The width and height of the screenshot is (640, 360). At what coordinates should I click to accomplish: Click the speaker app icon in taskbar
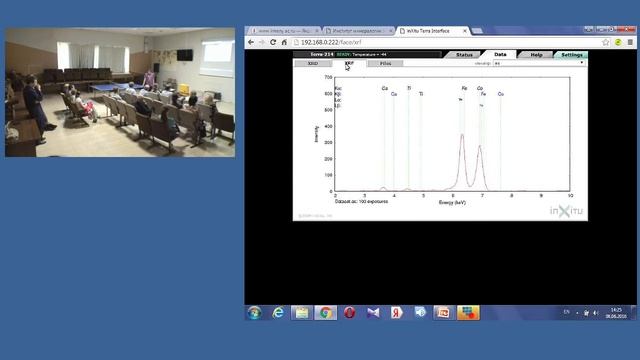[420, 313]
